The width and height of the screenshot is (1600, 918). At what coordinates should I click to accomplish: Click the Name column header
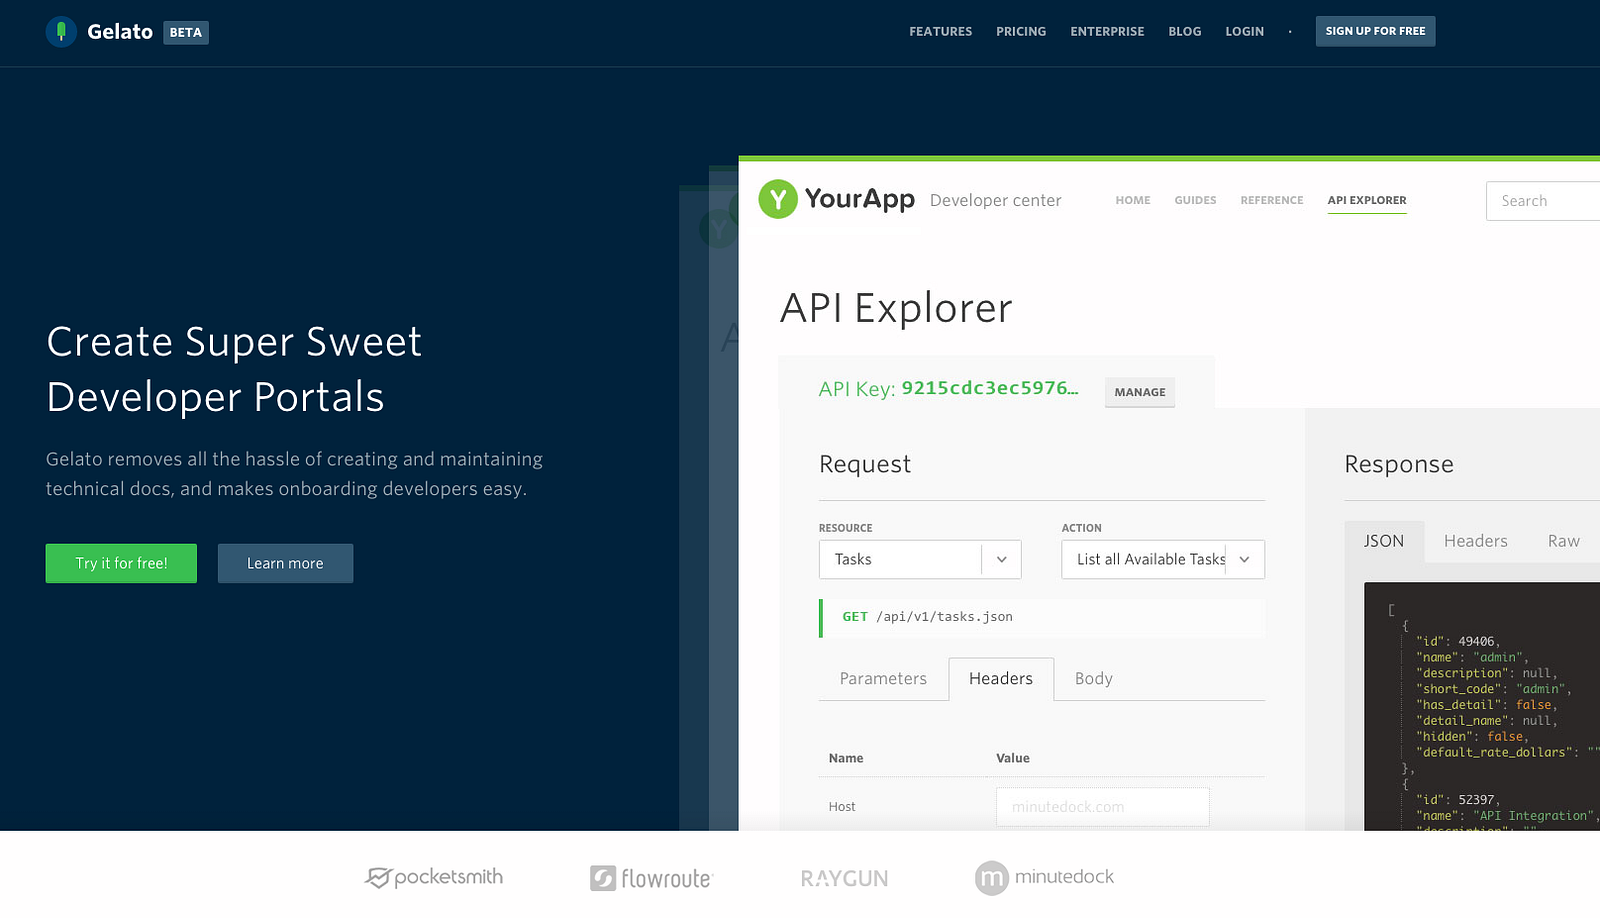coord(846,758)
